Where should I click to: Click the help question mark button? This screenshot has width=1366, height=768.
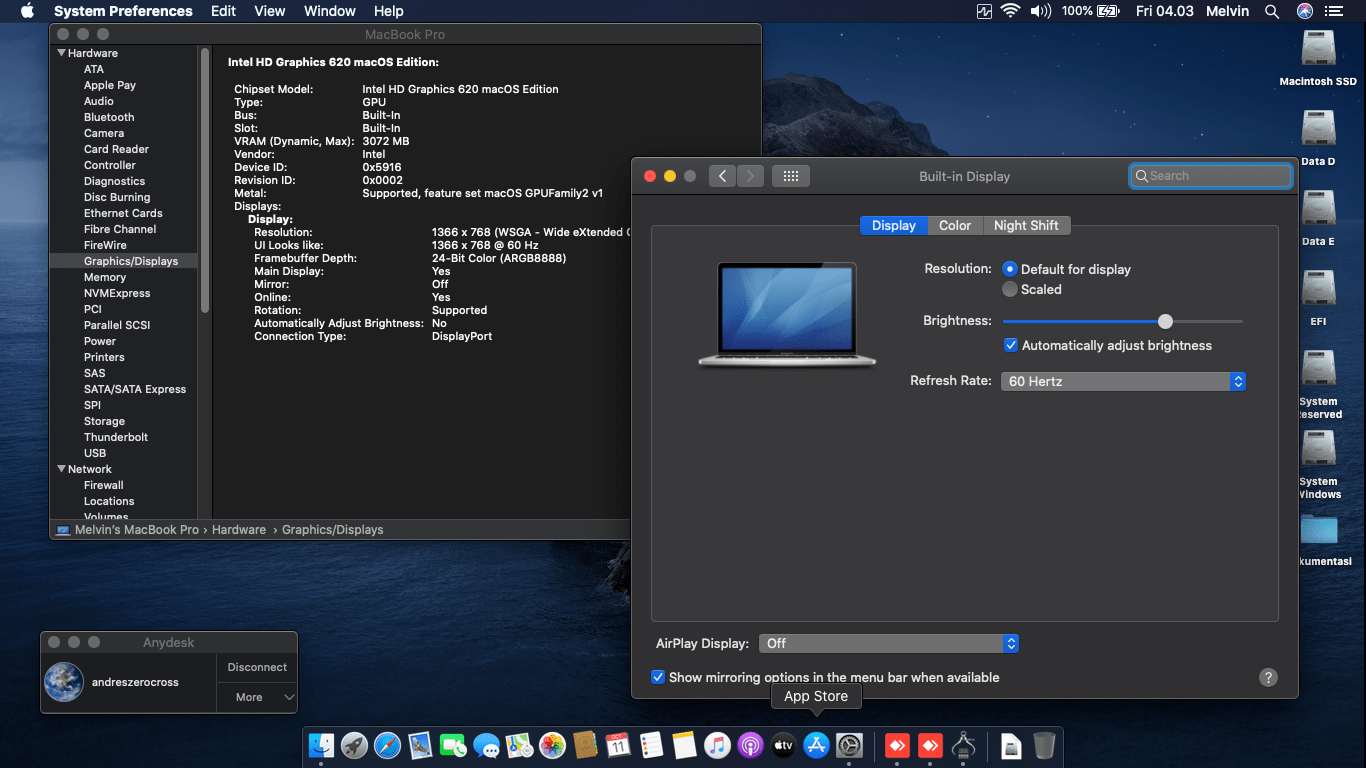pyautogui.click(x=1268, y=677)
